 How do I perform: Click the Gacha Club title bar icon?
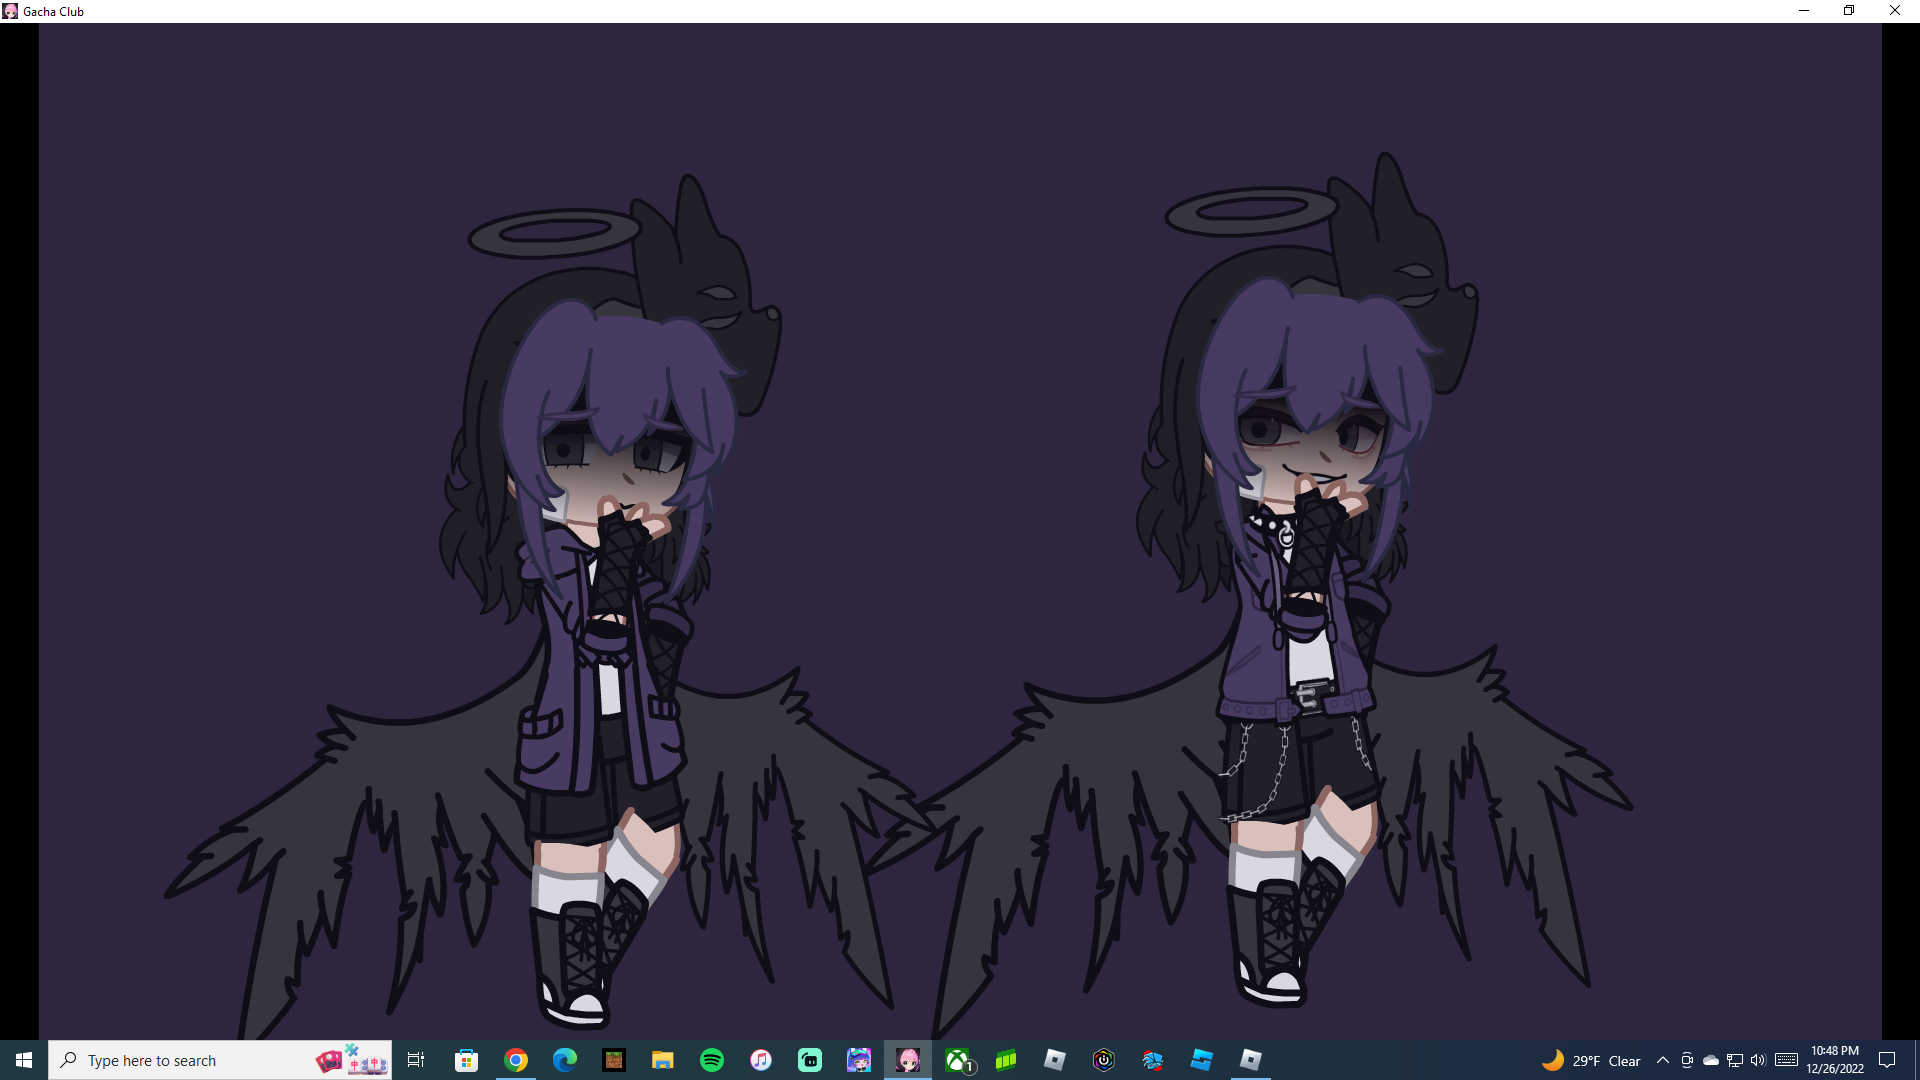10,11
